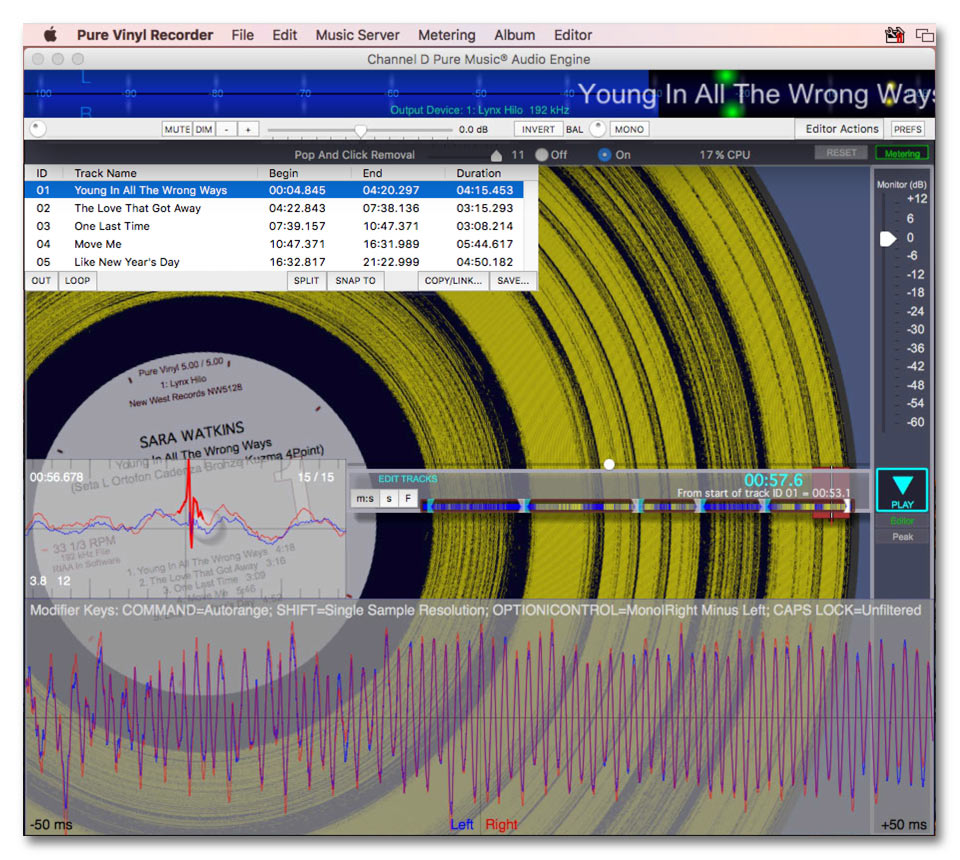This screenshot has height=860, width=960.
Task: Click the 17 % CPU indicator
Action: coord(724,155)
